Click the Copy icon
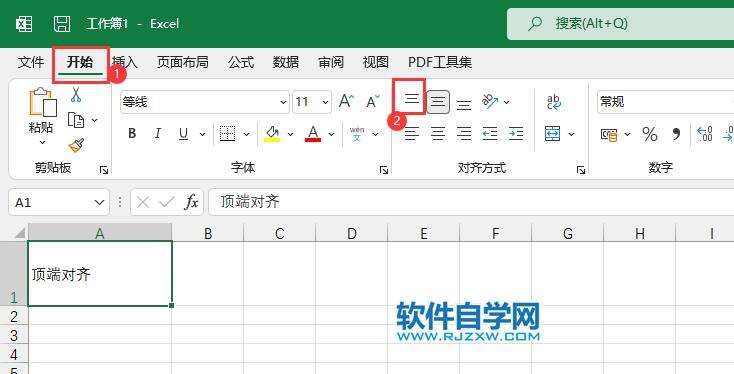 pyautogui.click(x=76, y=120)
